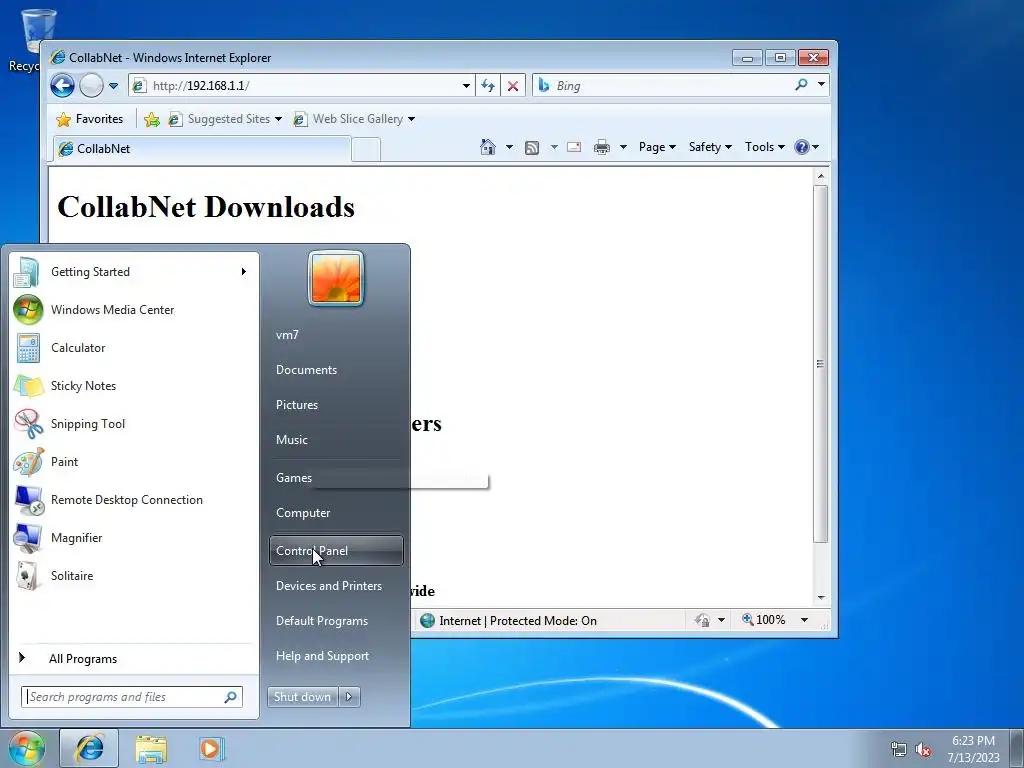Screen dimensions: 1024x768
Task: Click the user account picture
Action: 336,278
